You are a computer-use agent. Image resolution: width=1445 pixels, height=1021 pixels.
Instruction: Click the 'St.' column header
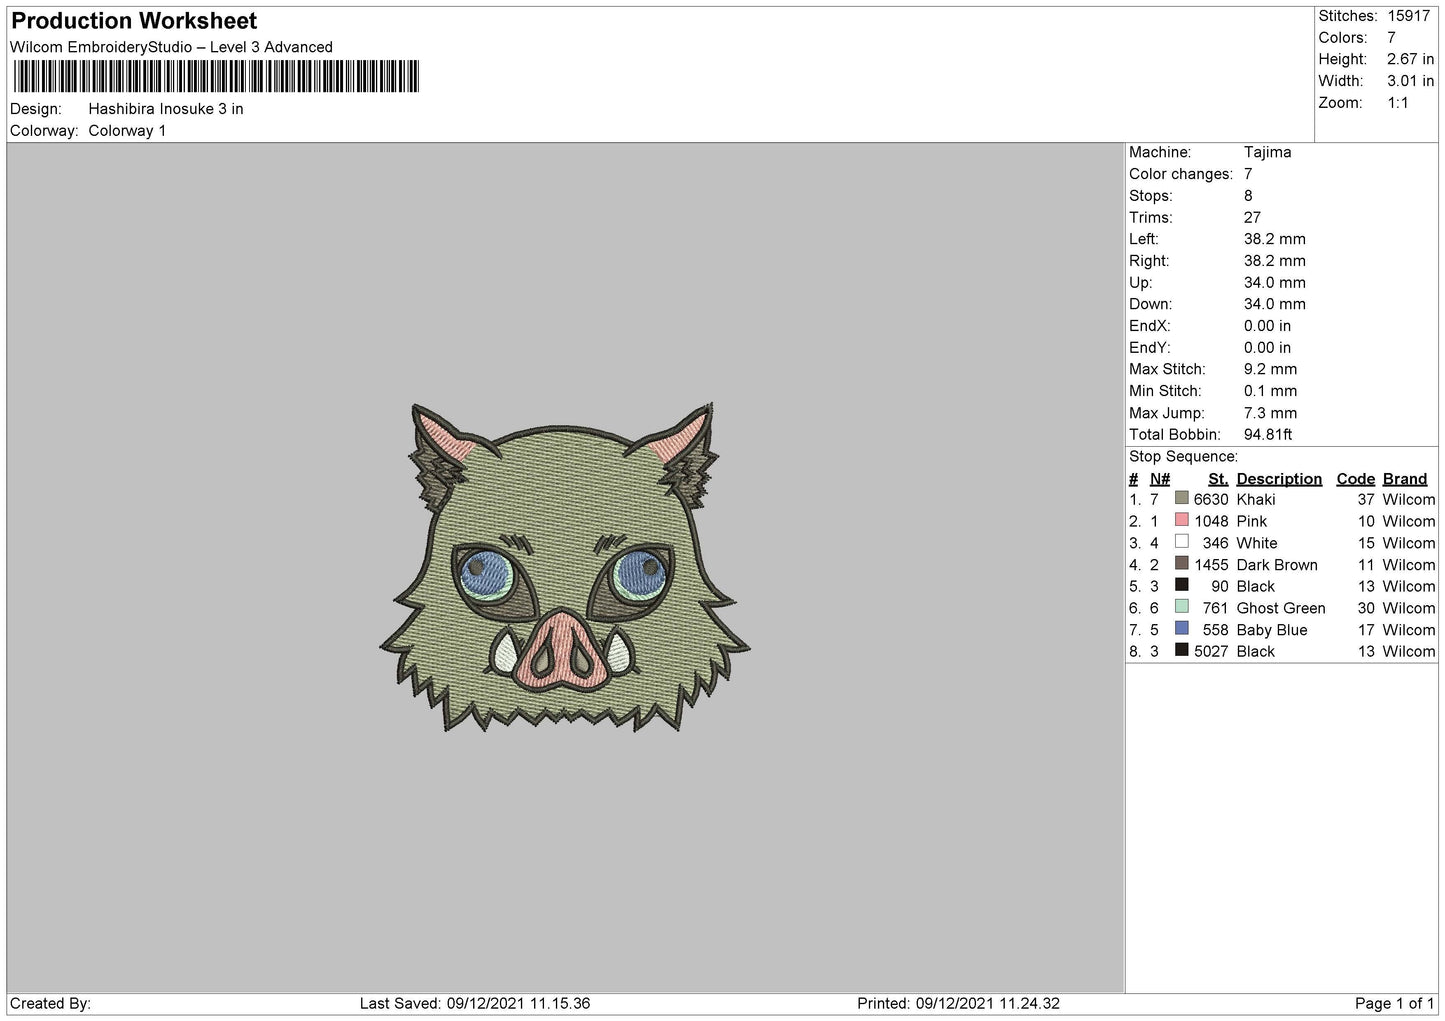pyautogui.click(x=1218, y=479)
